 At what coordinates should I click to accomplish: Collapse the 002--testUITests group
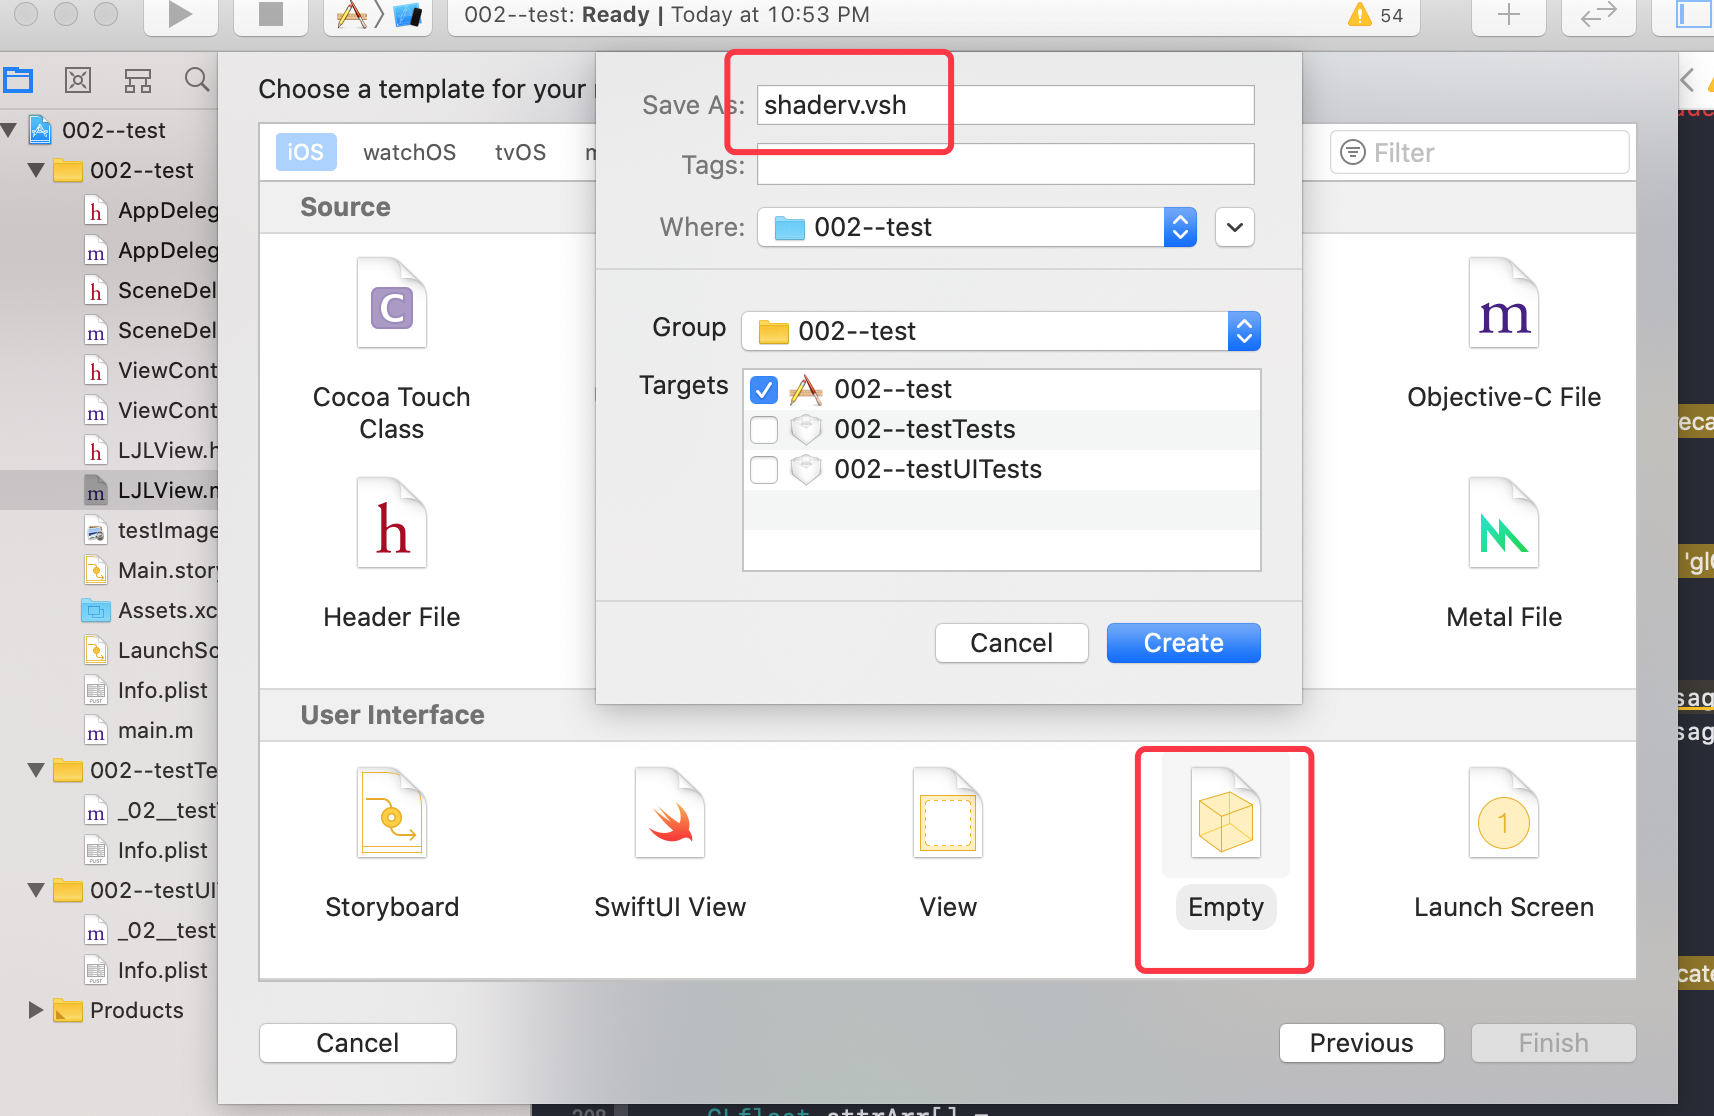coord(36,890)
